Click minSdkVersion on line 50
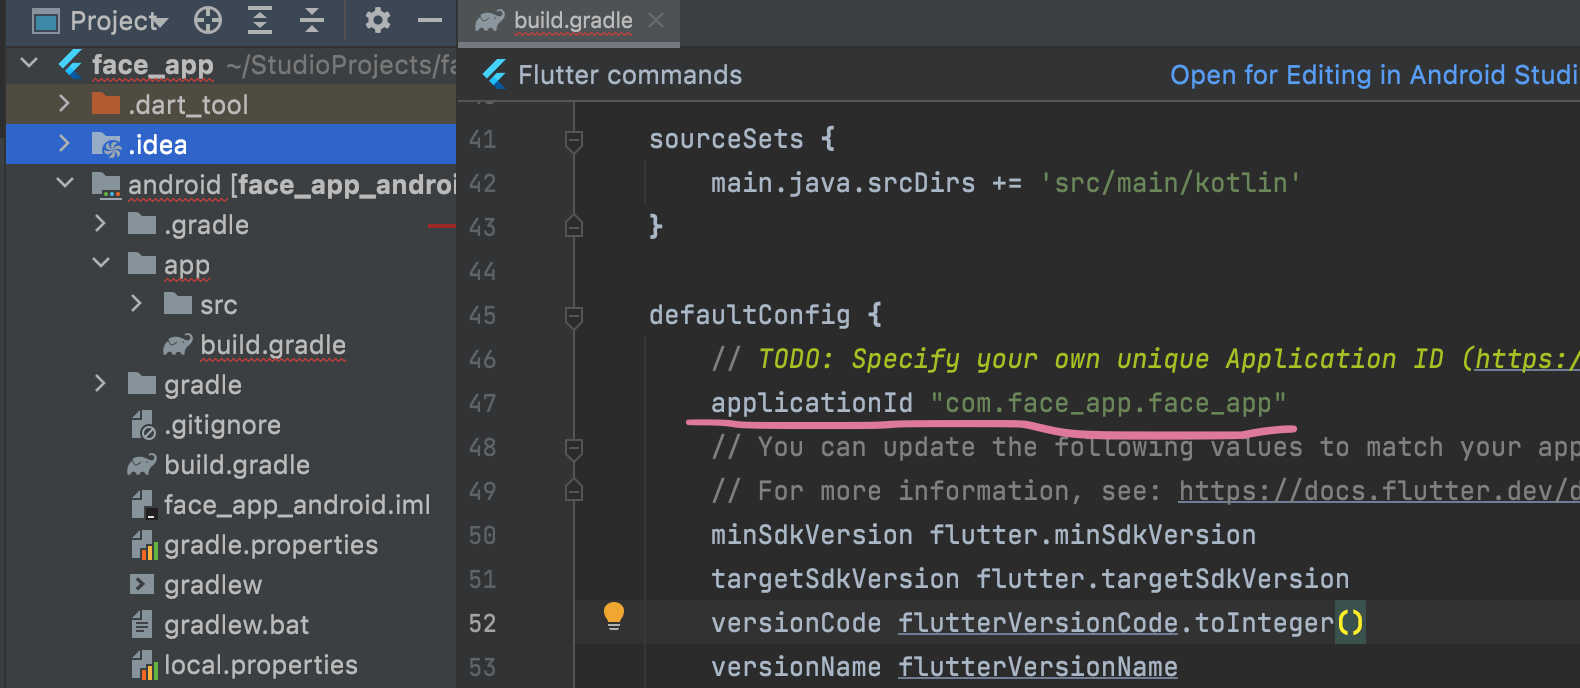Screen dimensions: 1580x688 pyautogui.click(x=812, y=535)
